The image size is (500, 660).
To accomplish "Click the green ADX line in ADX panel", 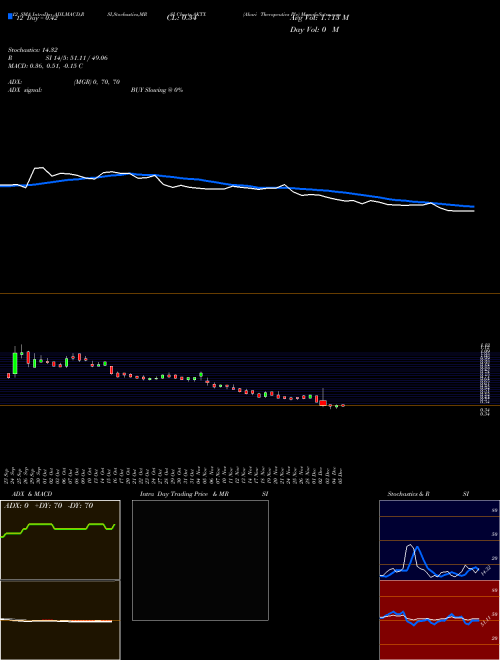I will click(x=58, y=529).
